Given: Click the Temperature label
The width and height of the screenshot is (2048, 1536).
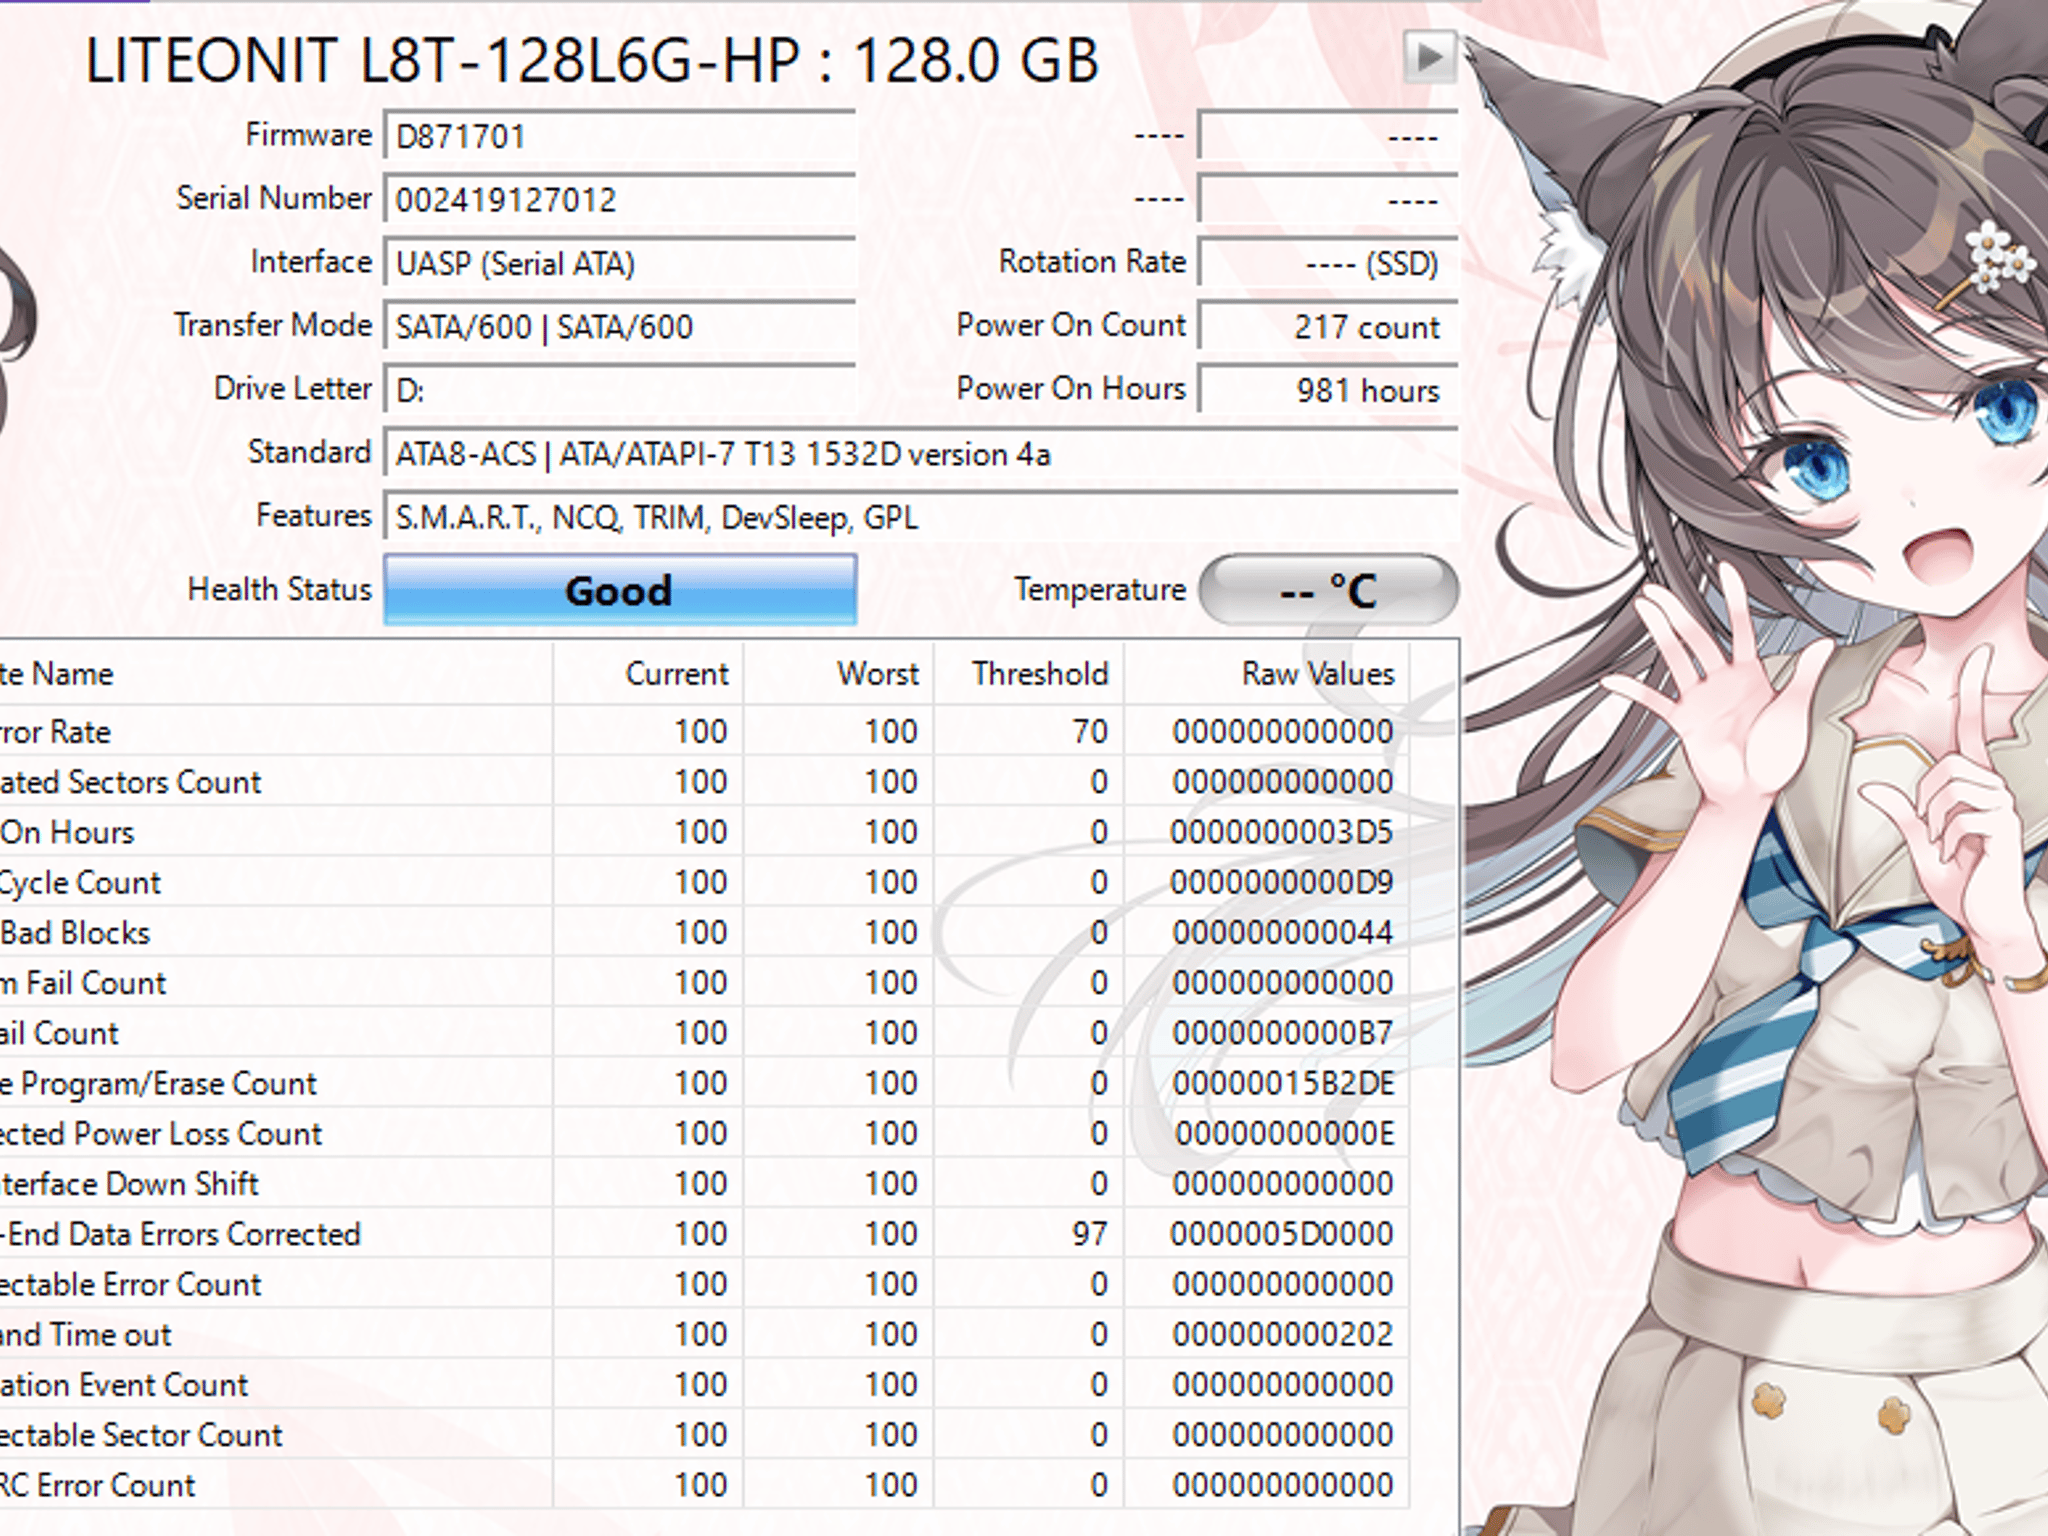Looking at the screenshot, I should [x=1100, y=589].
